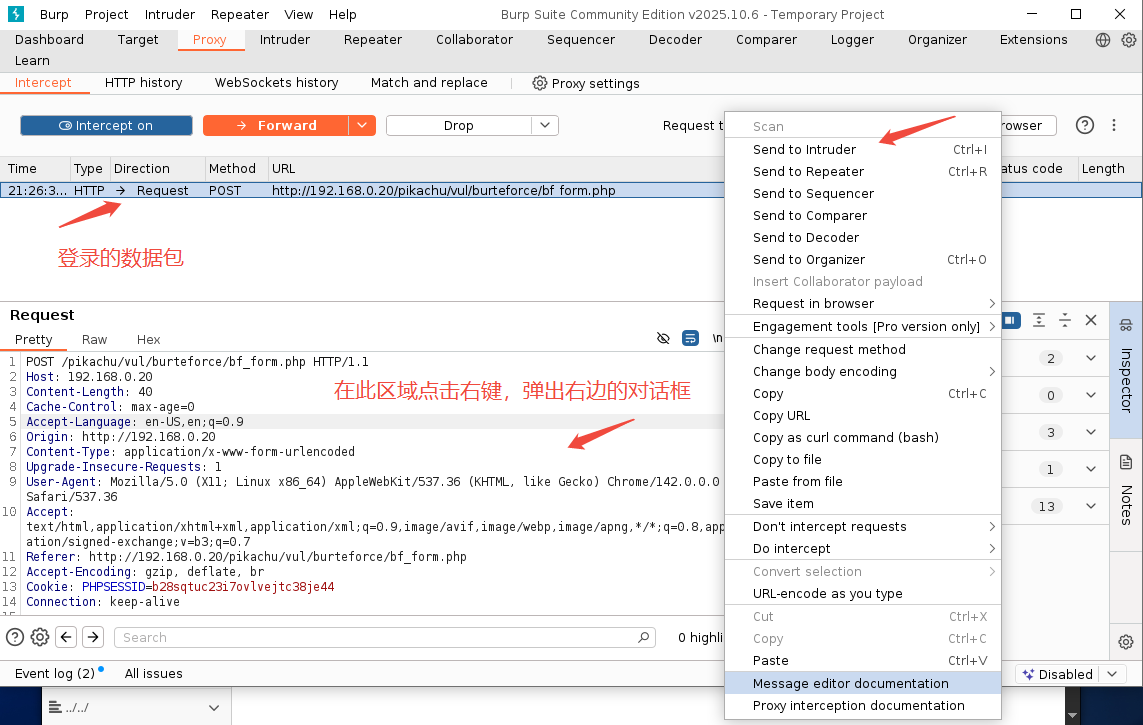Viewport: 1143px width, 725px height.
Task: Click Message editor documentation entry
Action: [863, 683]
